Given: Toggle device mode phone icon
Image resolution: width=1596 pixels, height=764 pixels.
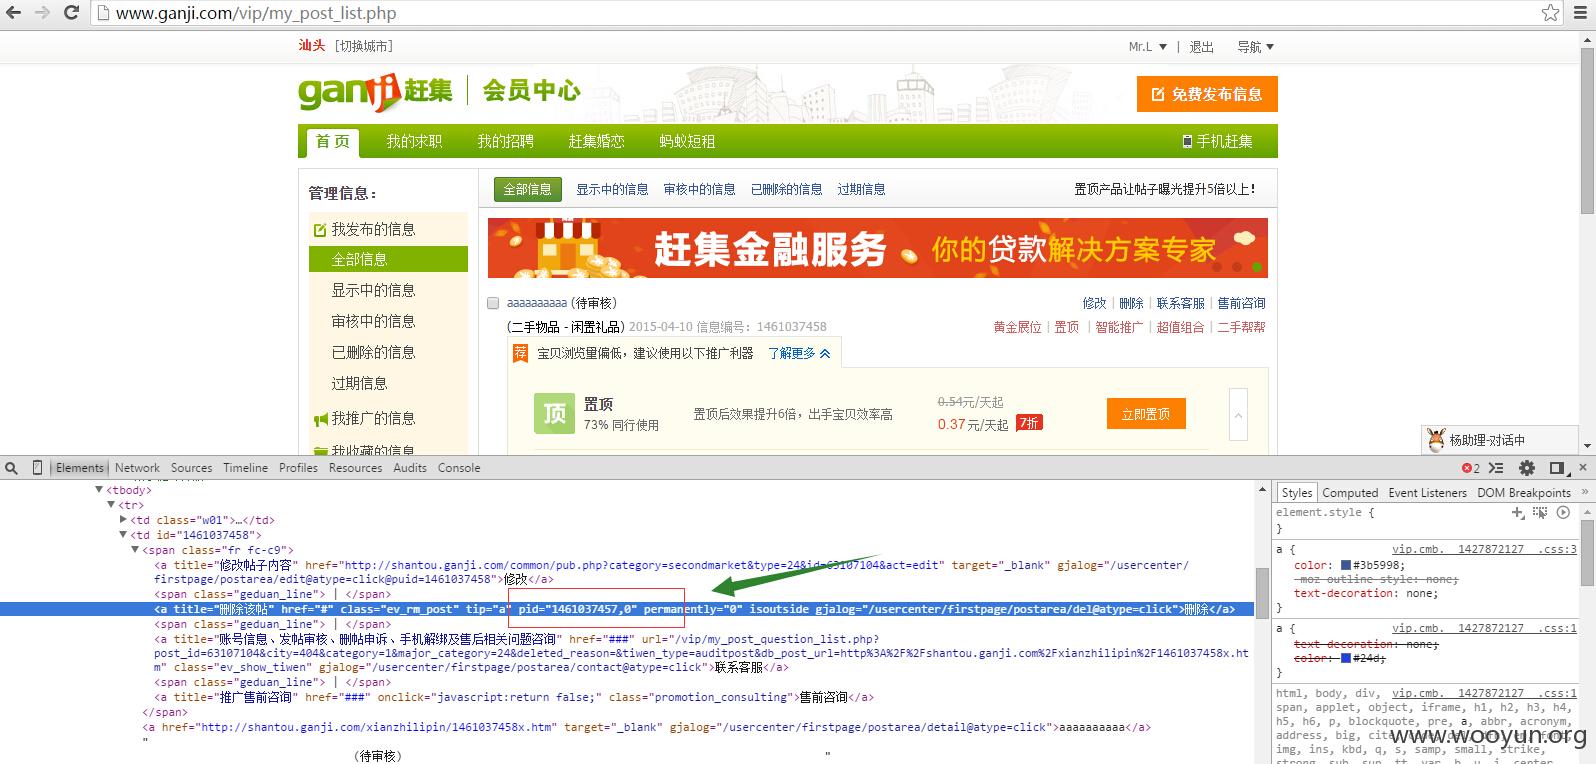Looking at the screenshot, I should coord(38,468).
